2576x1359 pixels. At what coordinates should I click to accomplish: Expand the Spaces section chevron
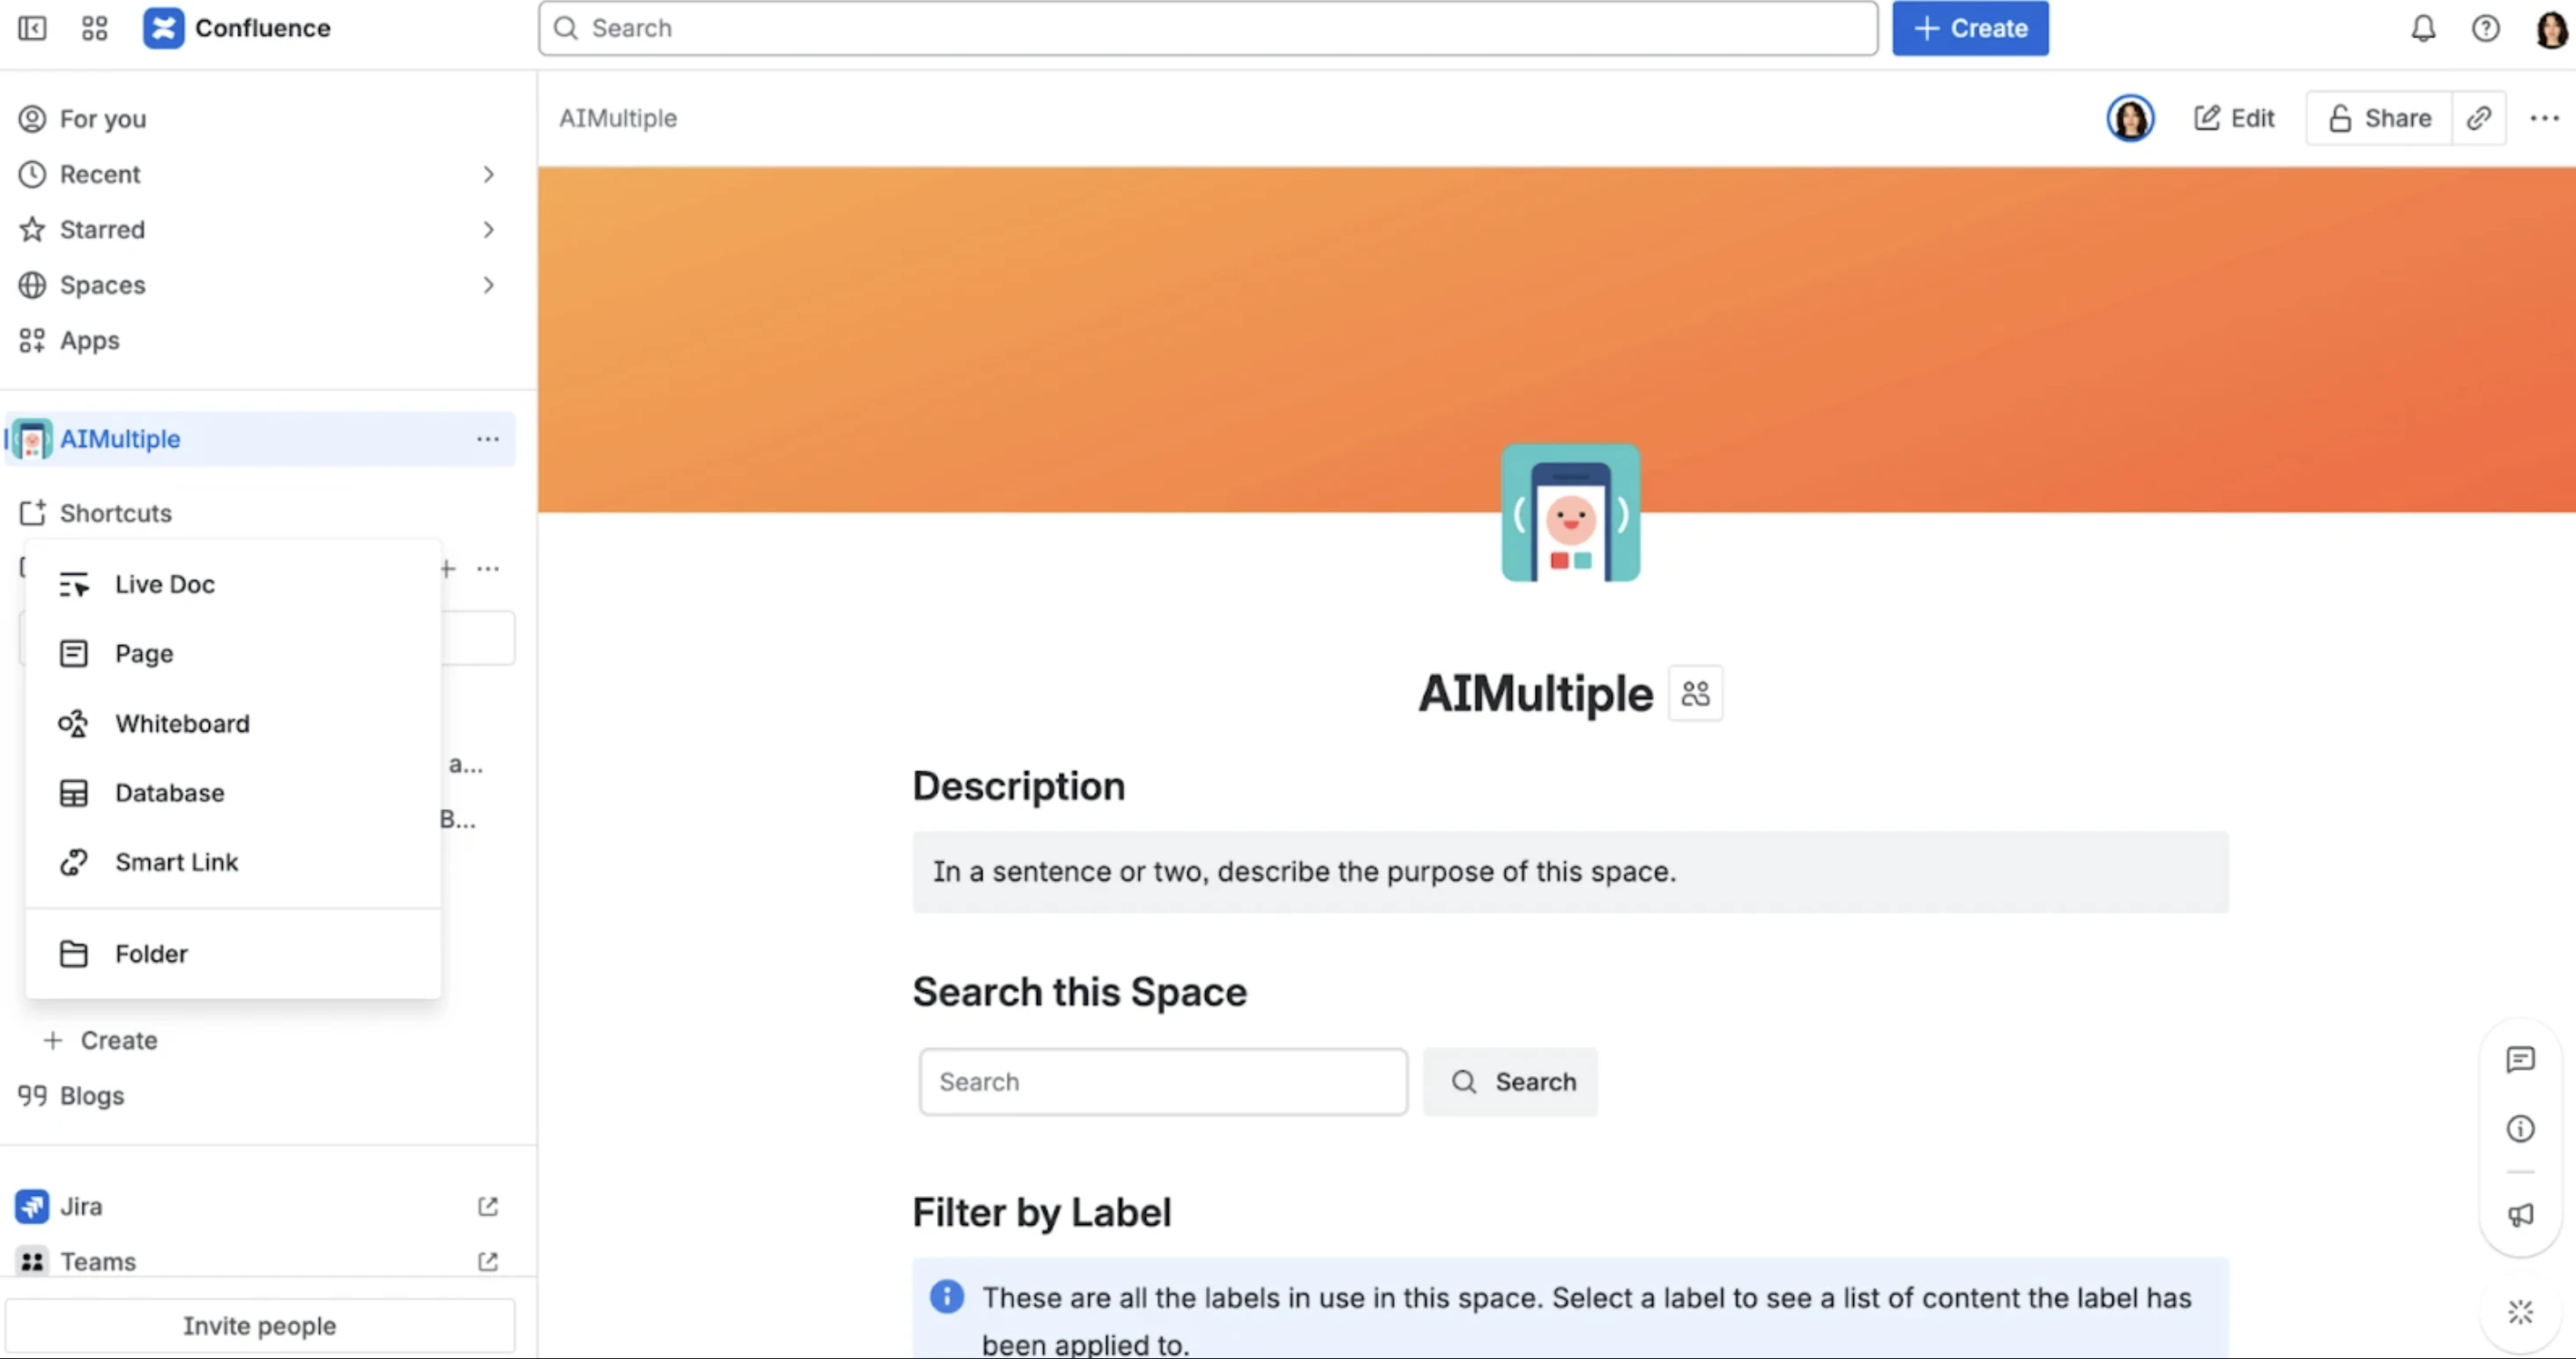[488, 285]
